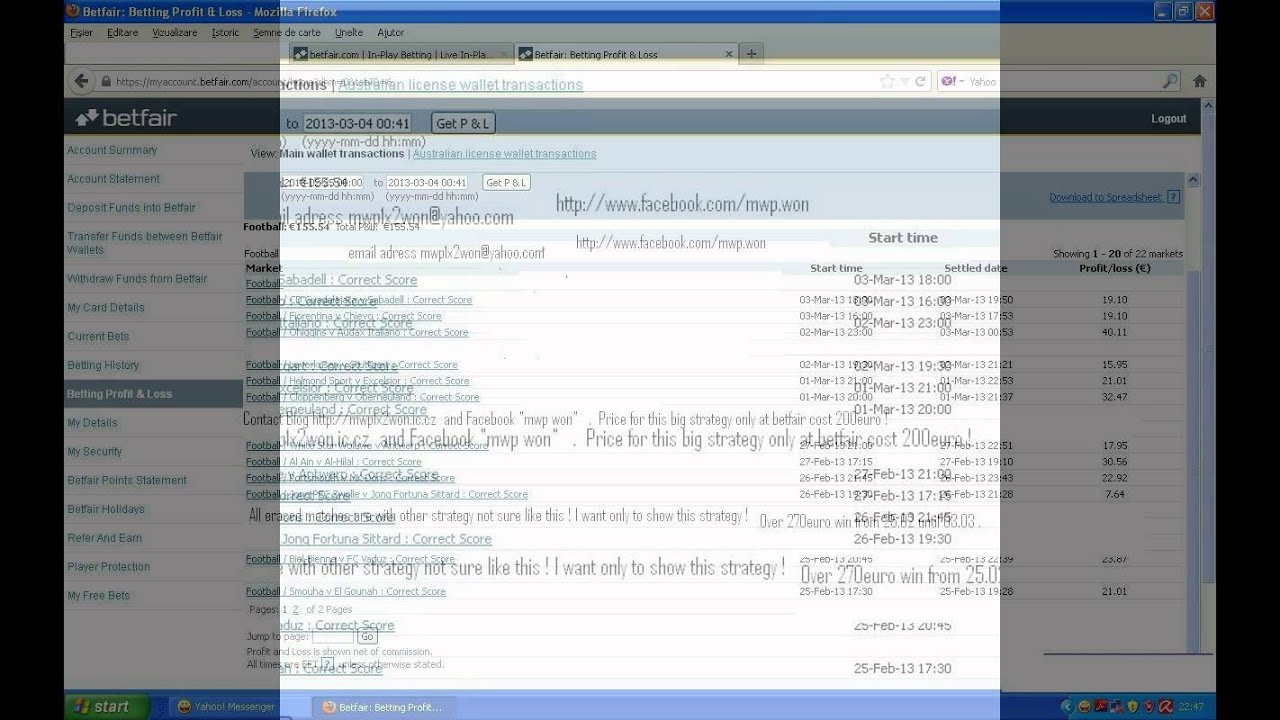Open the Fișier menu
The image size is (1280, 720).
pyautogui.click(x=81, y=33)
